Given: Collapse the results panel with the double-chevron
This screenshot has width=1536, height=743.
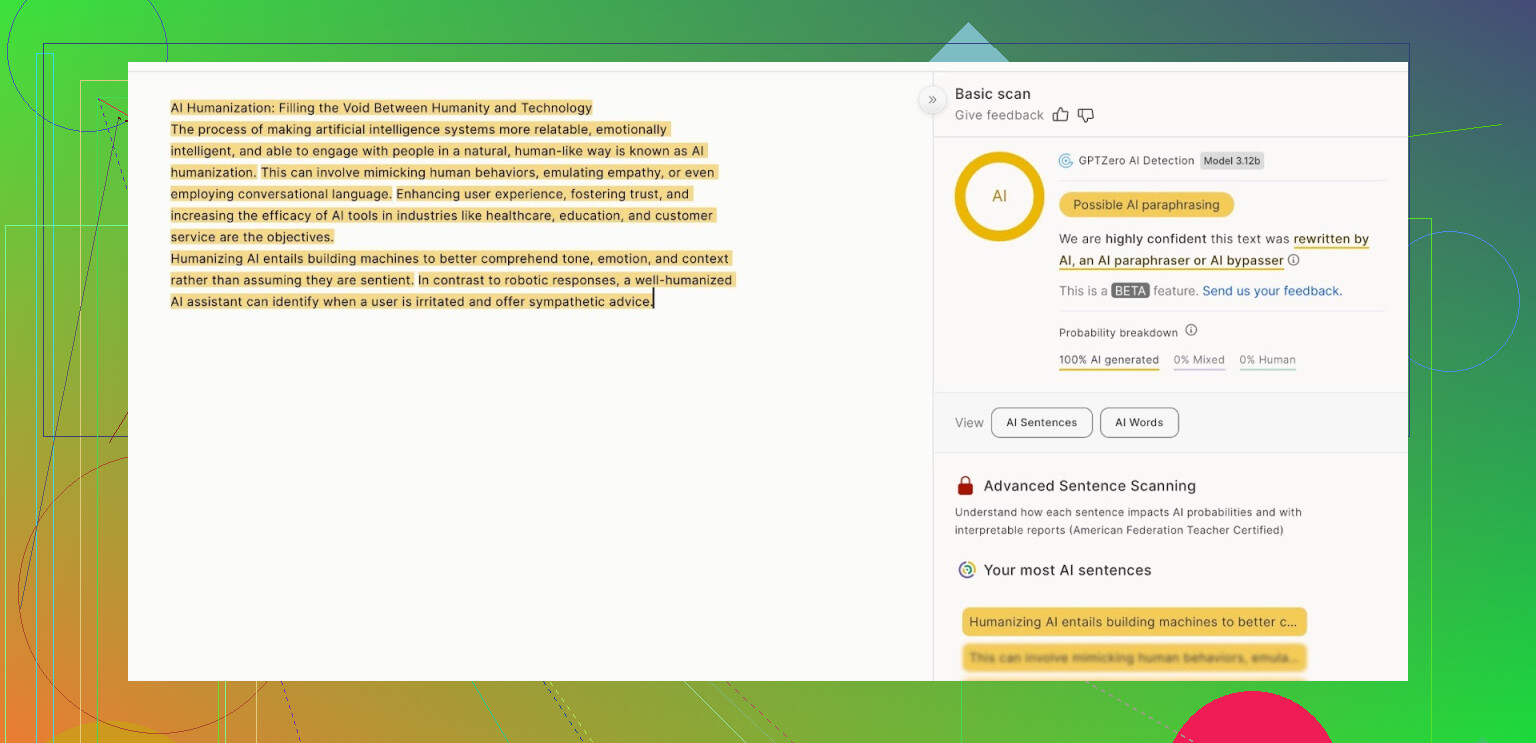Looking at the screenshot, I should point(932,99).
